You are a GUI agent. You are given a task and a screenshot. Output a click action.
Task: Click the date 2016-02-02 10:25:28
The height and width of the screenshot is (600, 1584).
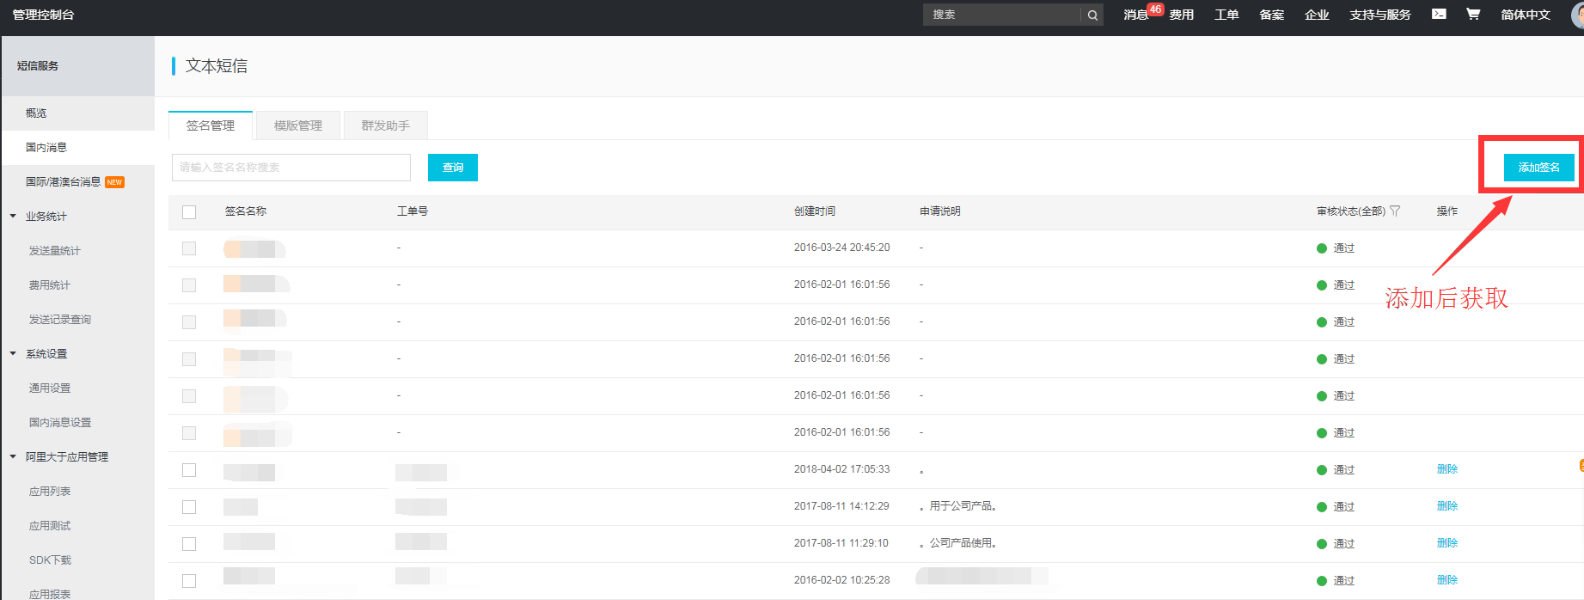[x=842, y=580]
